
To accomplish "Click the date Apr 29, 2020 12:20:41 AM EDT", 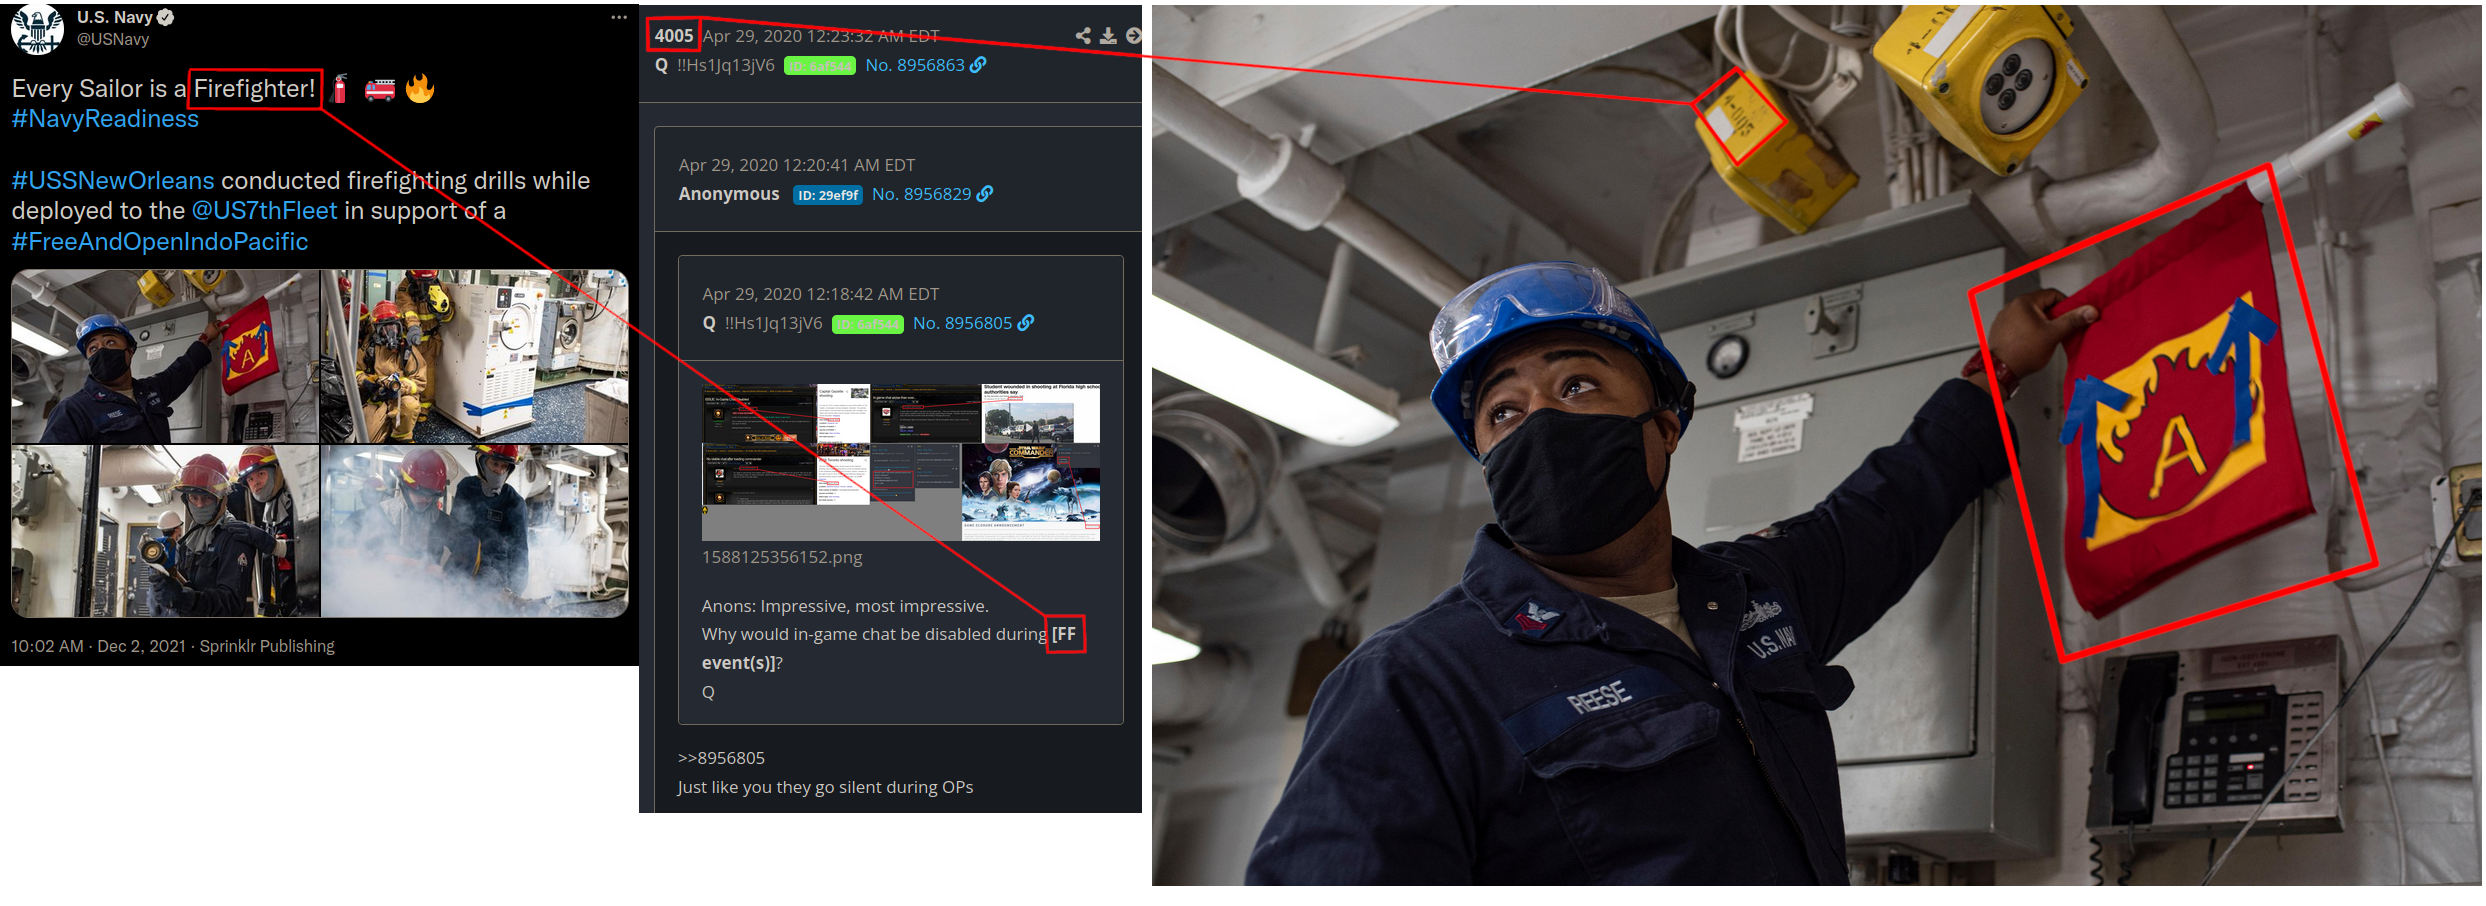I will [x=797, y=165].
